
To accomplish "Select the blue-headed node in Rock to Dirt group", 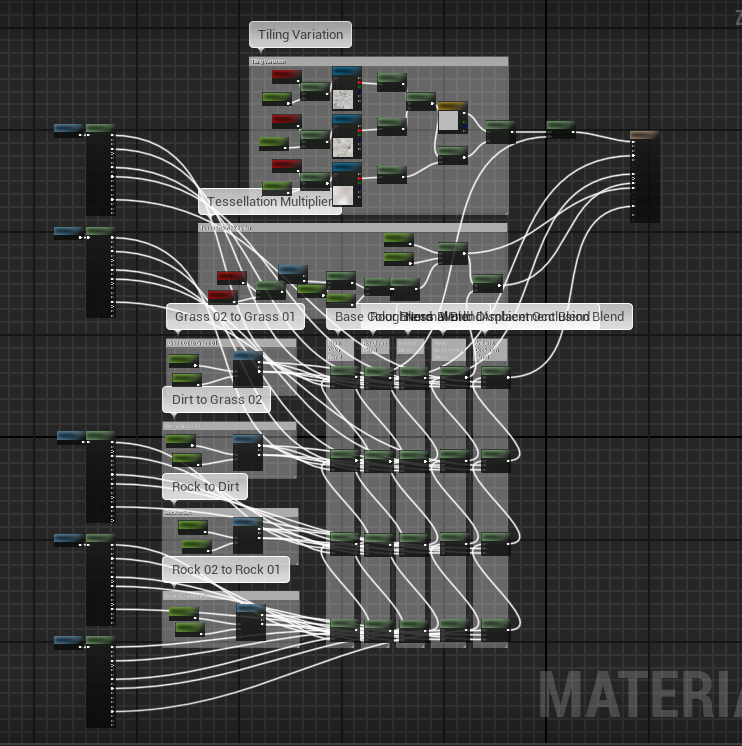I will [x=248, y=522].
